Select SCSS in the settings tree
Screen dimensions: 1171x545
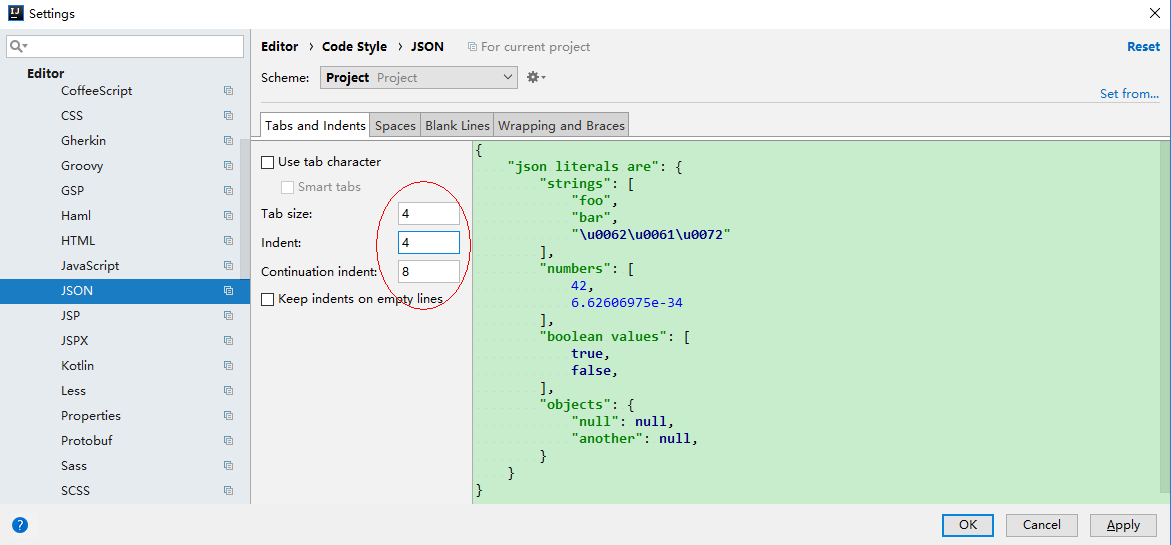(x=75, y=491)
